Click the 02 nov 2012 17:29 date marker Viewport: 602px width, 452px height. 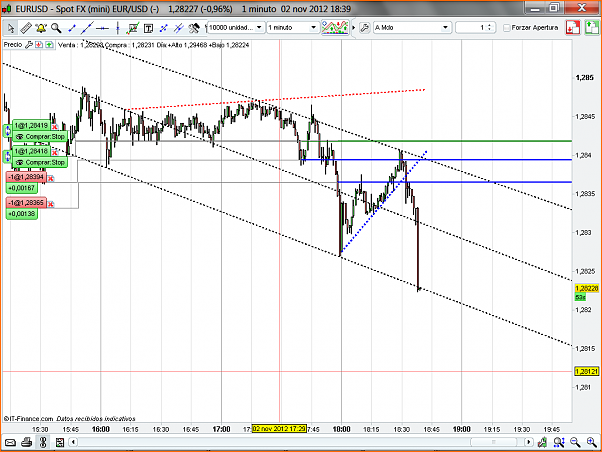pos(279,429)
